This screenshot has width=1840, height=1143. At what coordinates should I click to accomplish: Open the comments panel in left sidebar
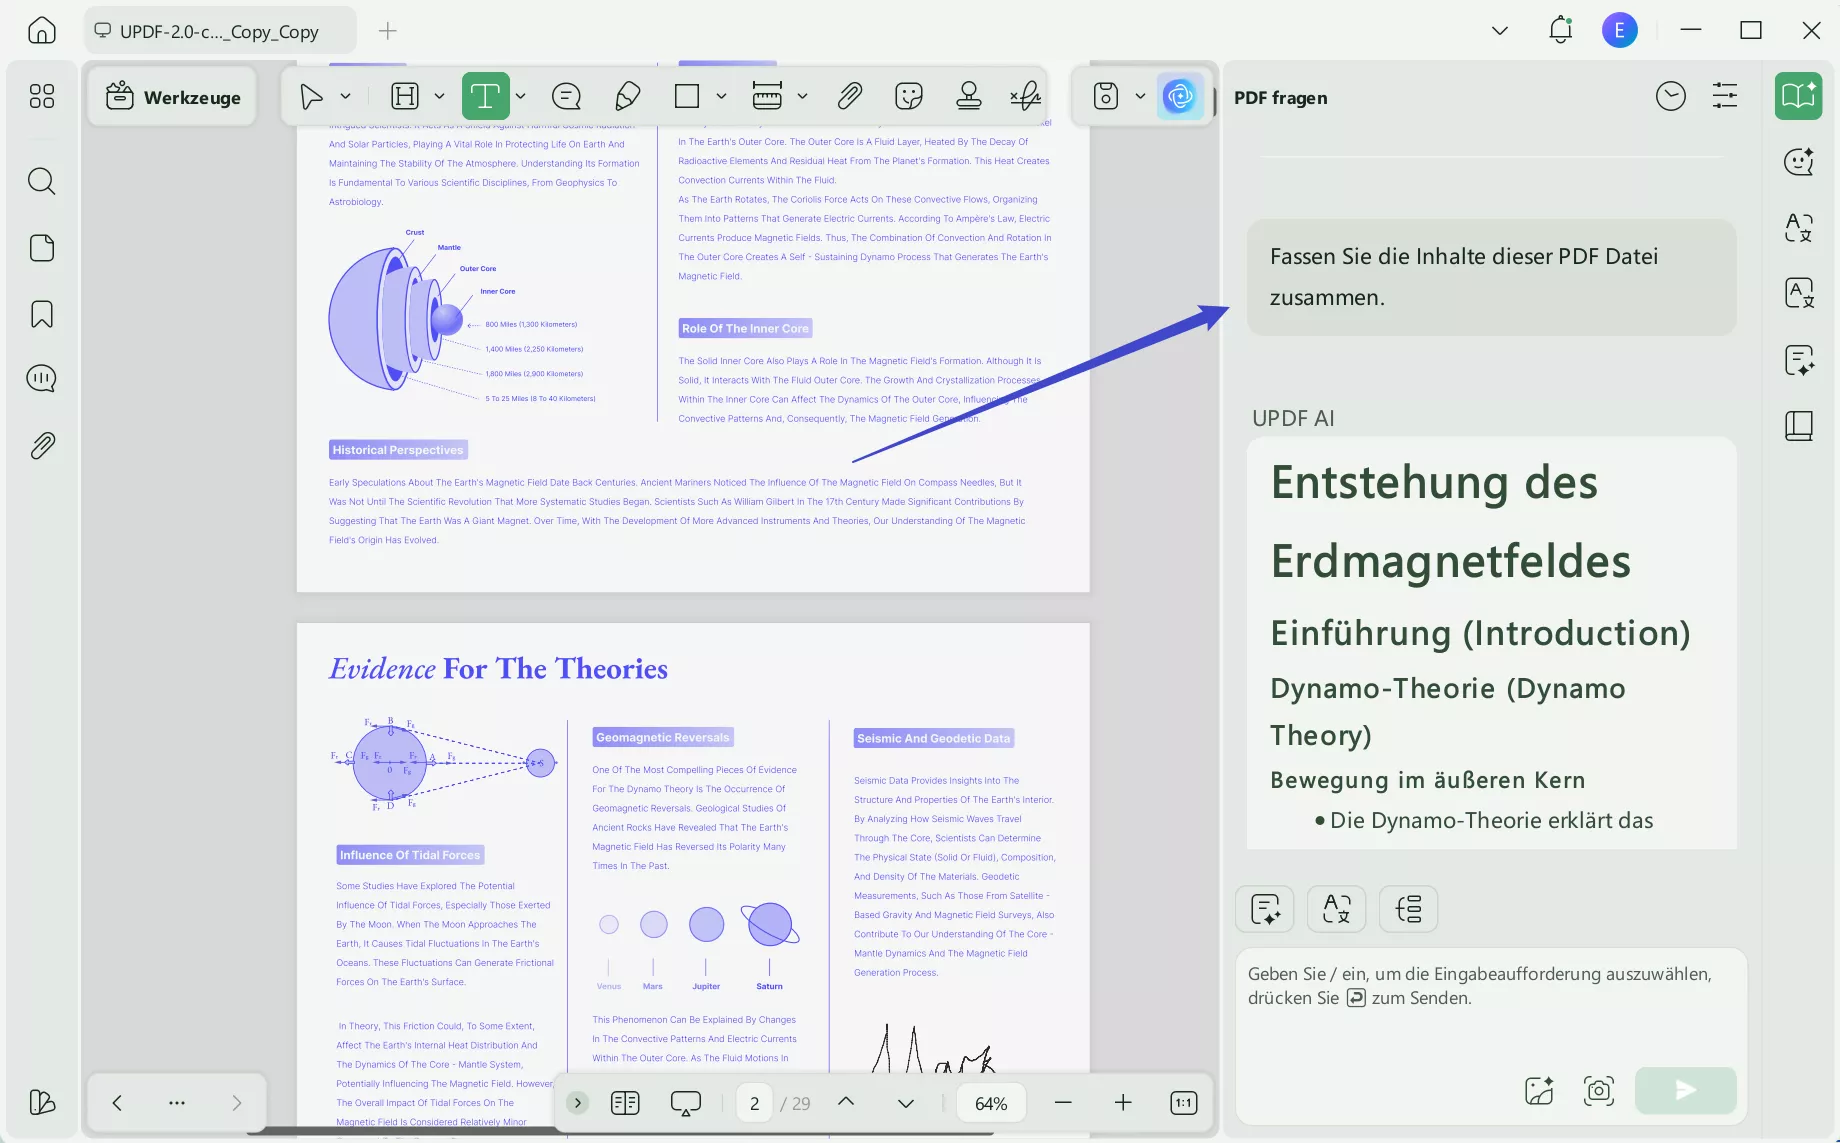(41, 379)
